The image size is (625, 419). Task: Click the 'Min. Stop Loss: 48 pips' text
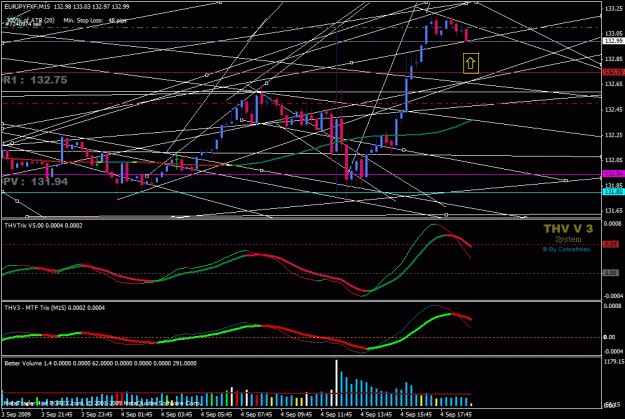coord(95,20)
